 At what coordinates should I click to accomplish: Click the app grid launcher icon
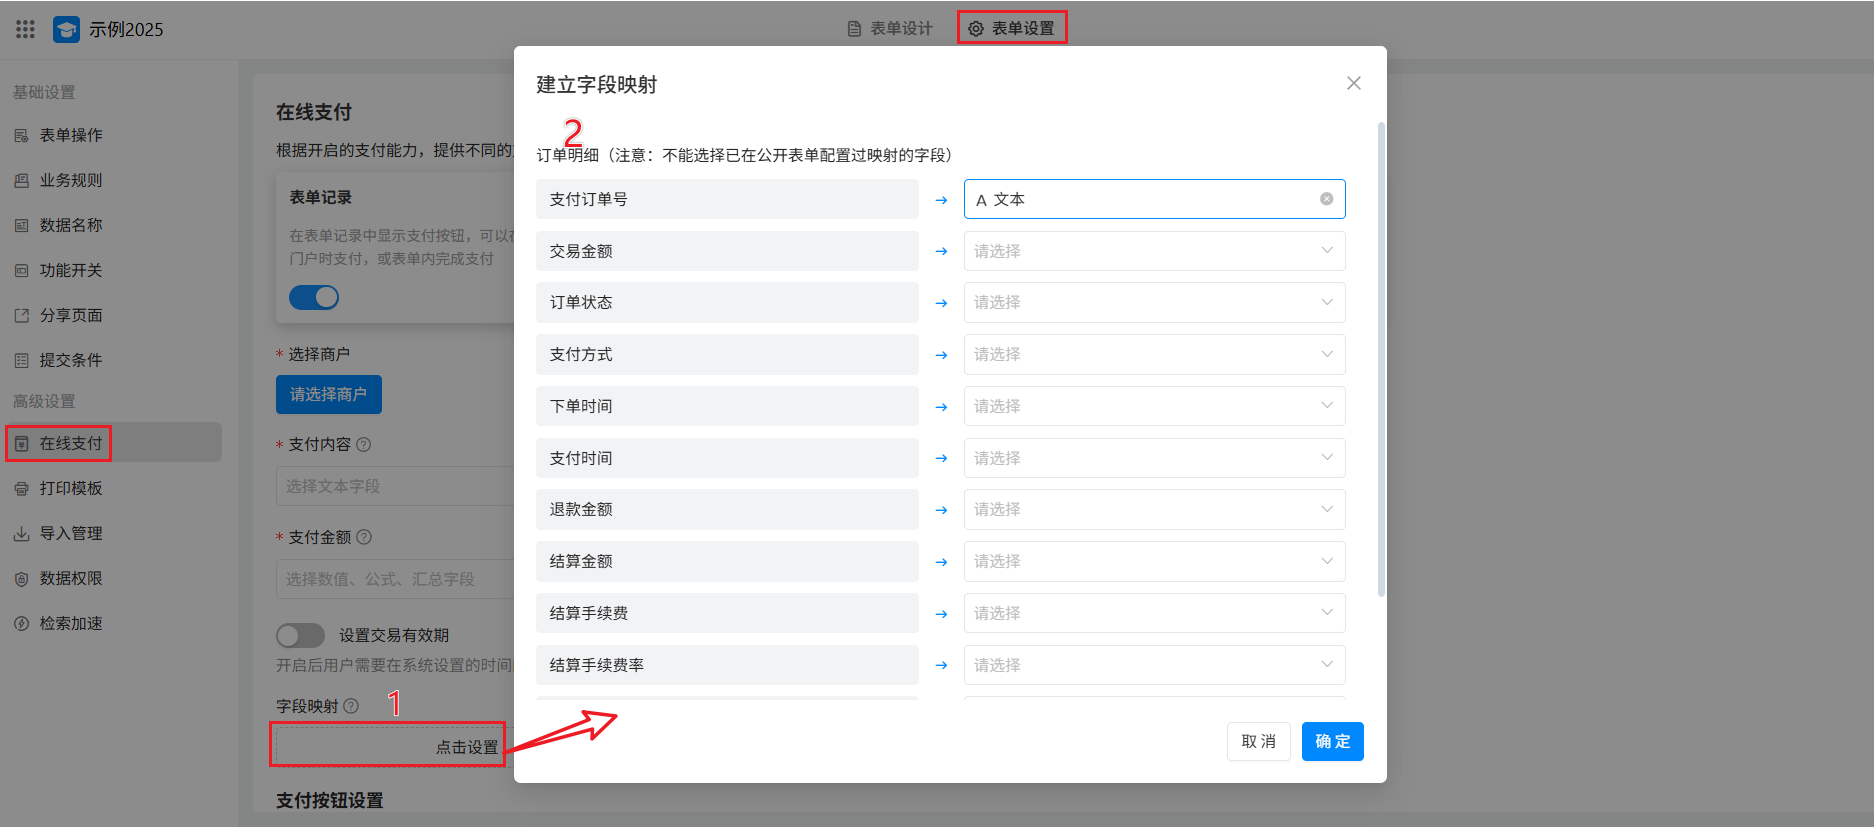pos(25,29)
